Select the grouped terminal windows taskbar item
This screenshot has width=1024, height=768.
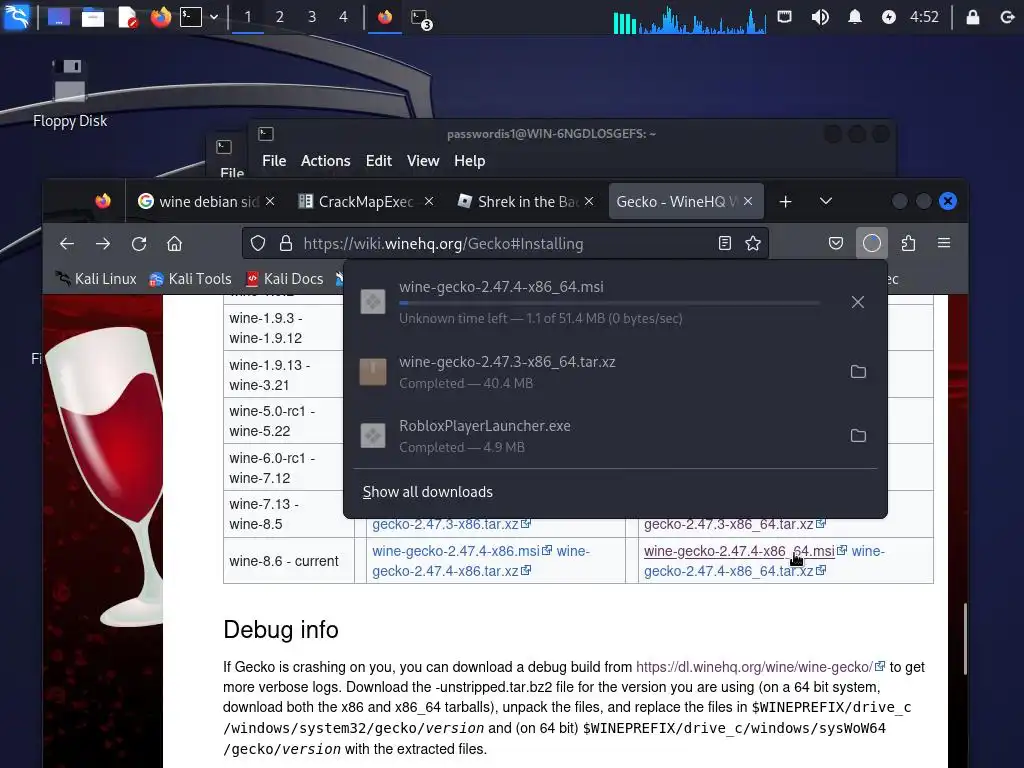point(420,18)
